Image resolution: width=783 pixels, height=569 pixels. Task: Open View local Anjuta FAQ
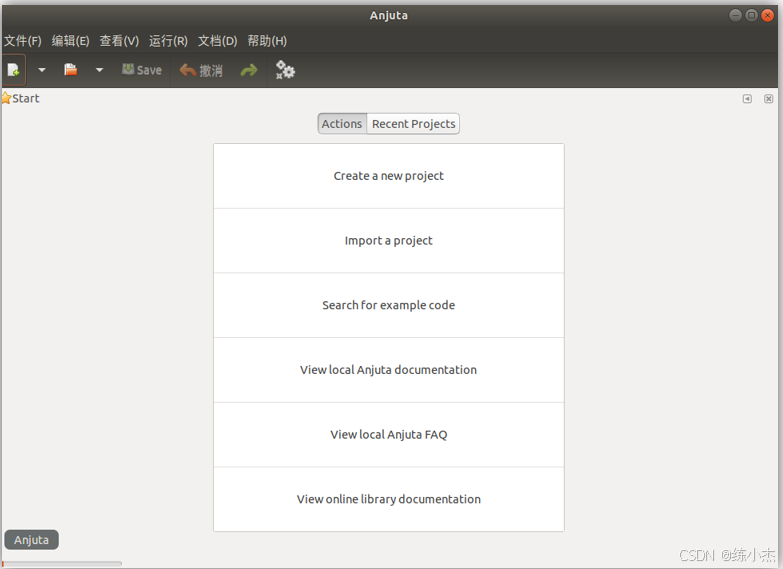tap(389, 435)
